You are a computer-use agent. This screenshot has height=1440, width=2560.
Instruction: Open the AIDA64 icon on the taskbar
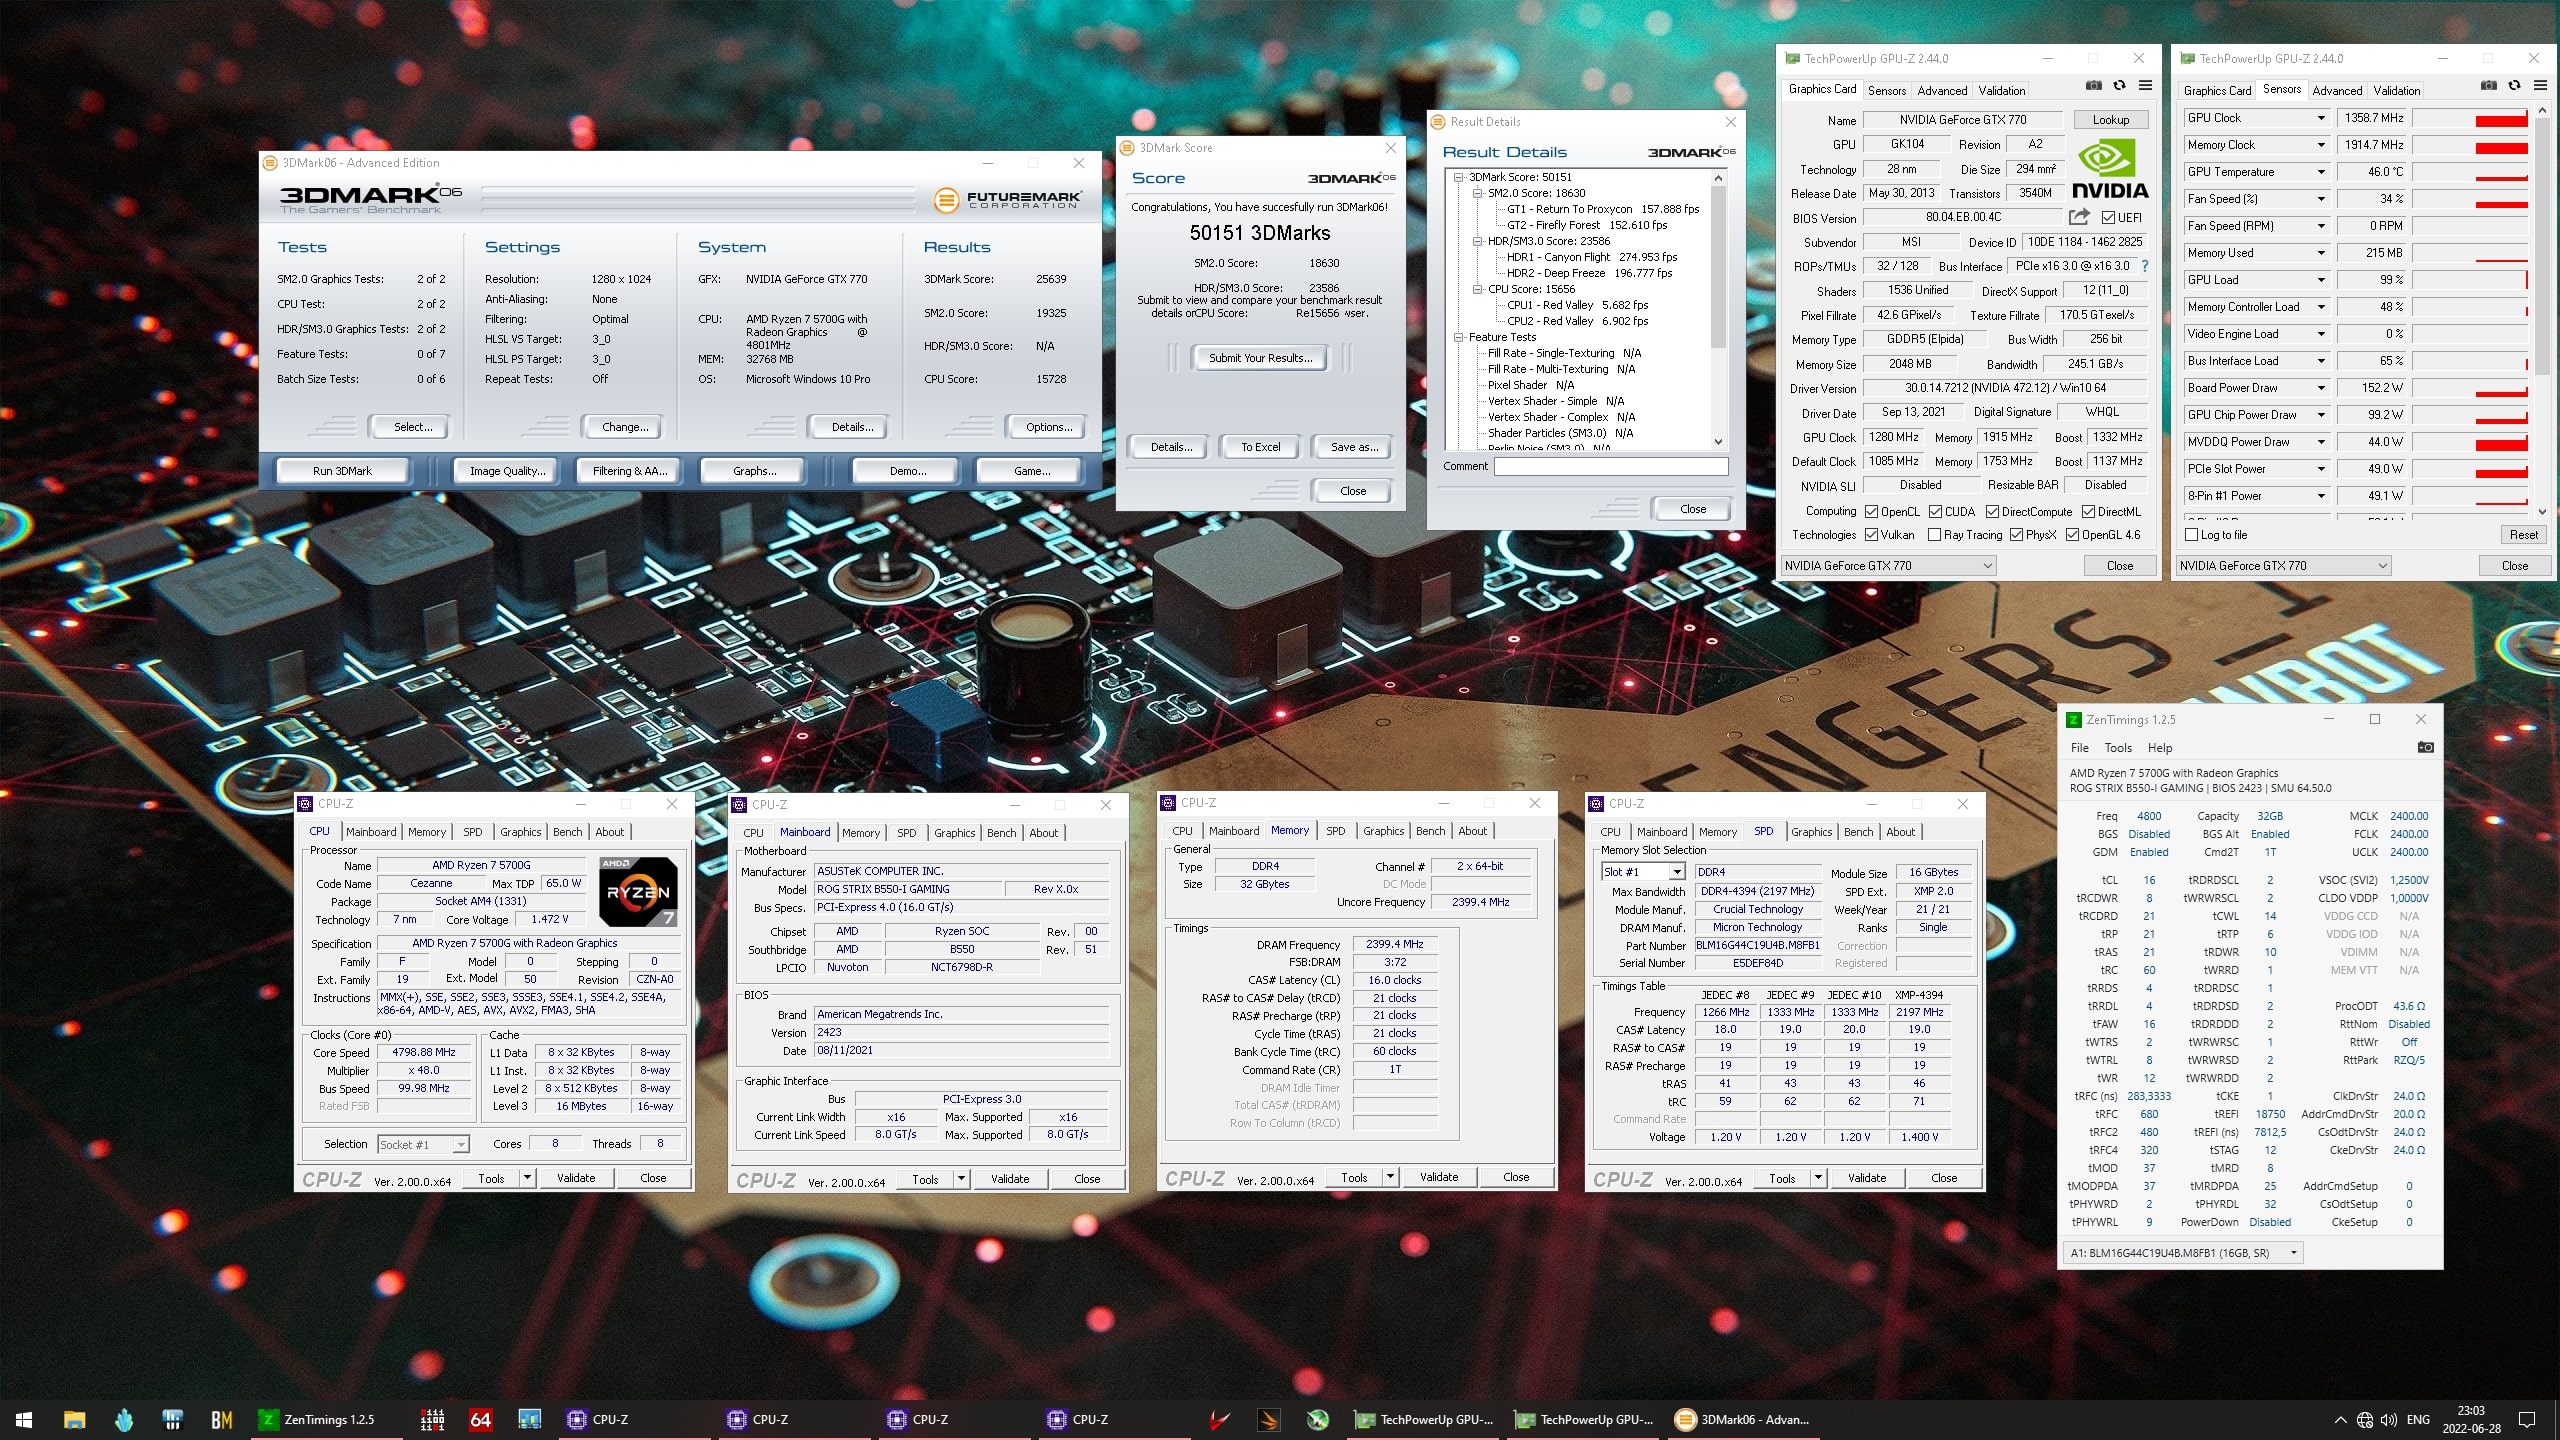(481, 1419)
